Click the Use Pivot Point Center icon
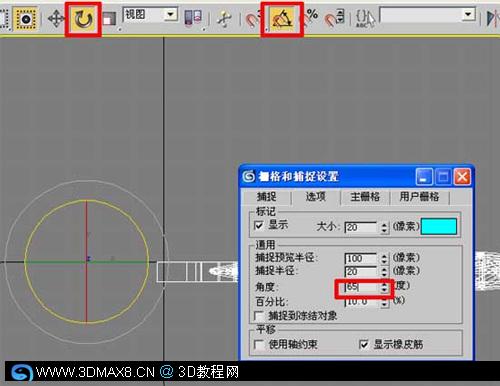This screenshot has height=386, width=500. point(193,17)
